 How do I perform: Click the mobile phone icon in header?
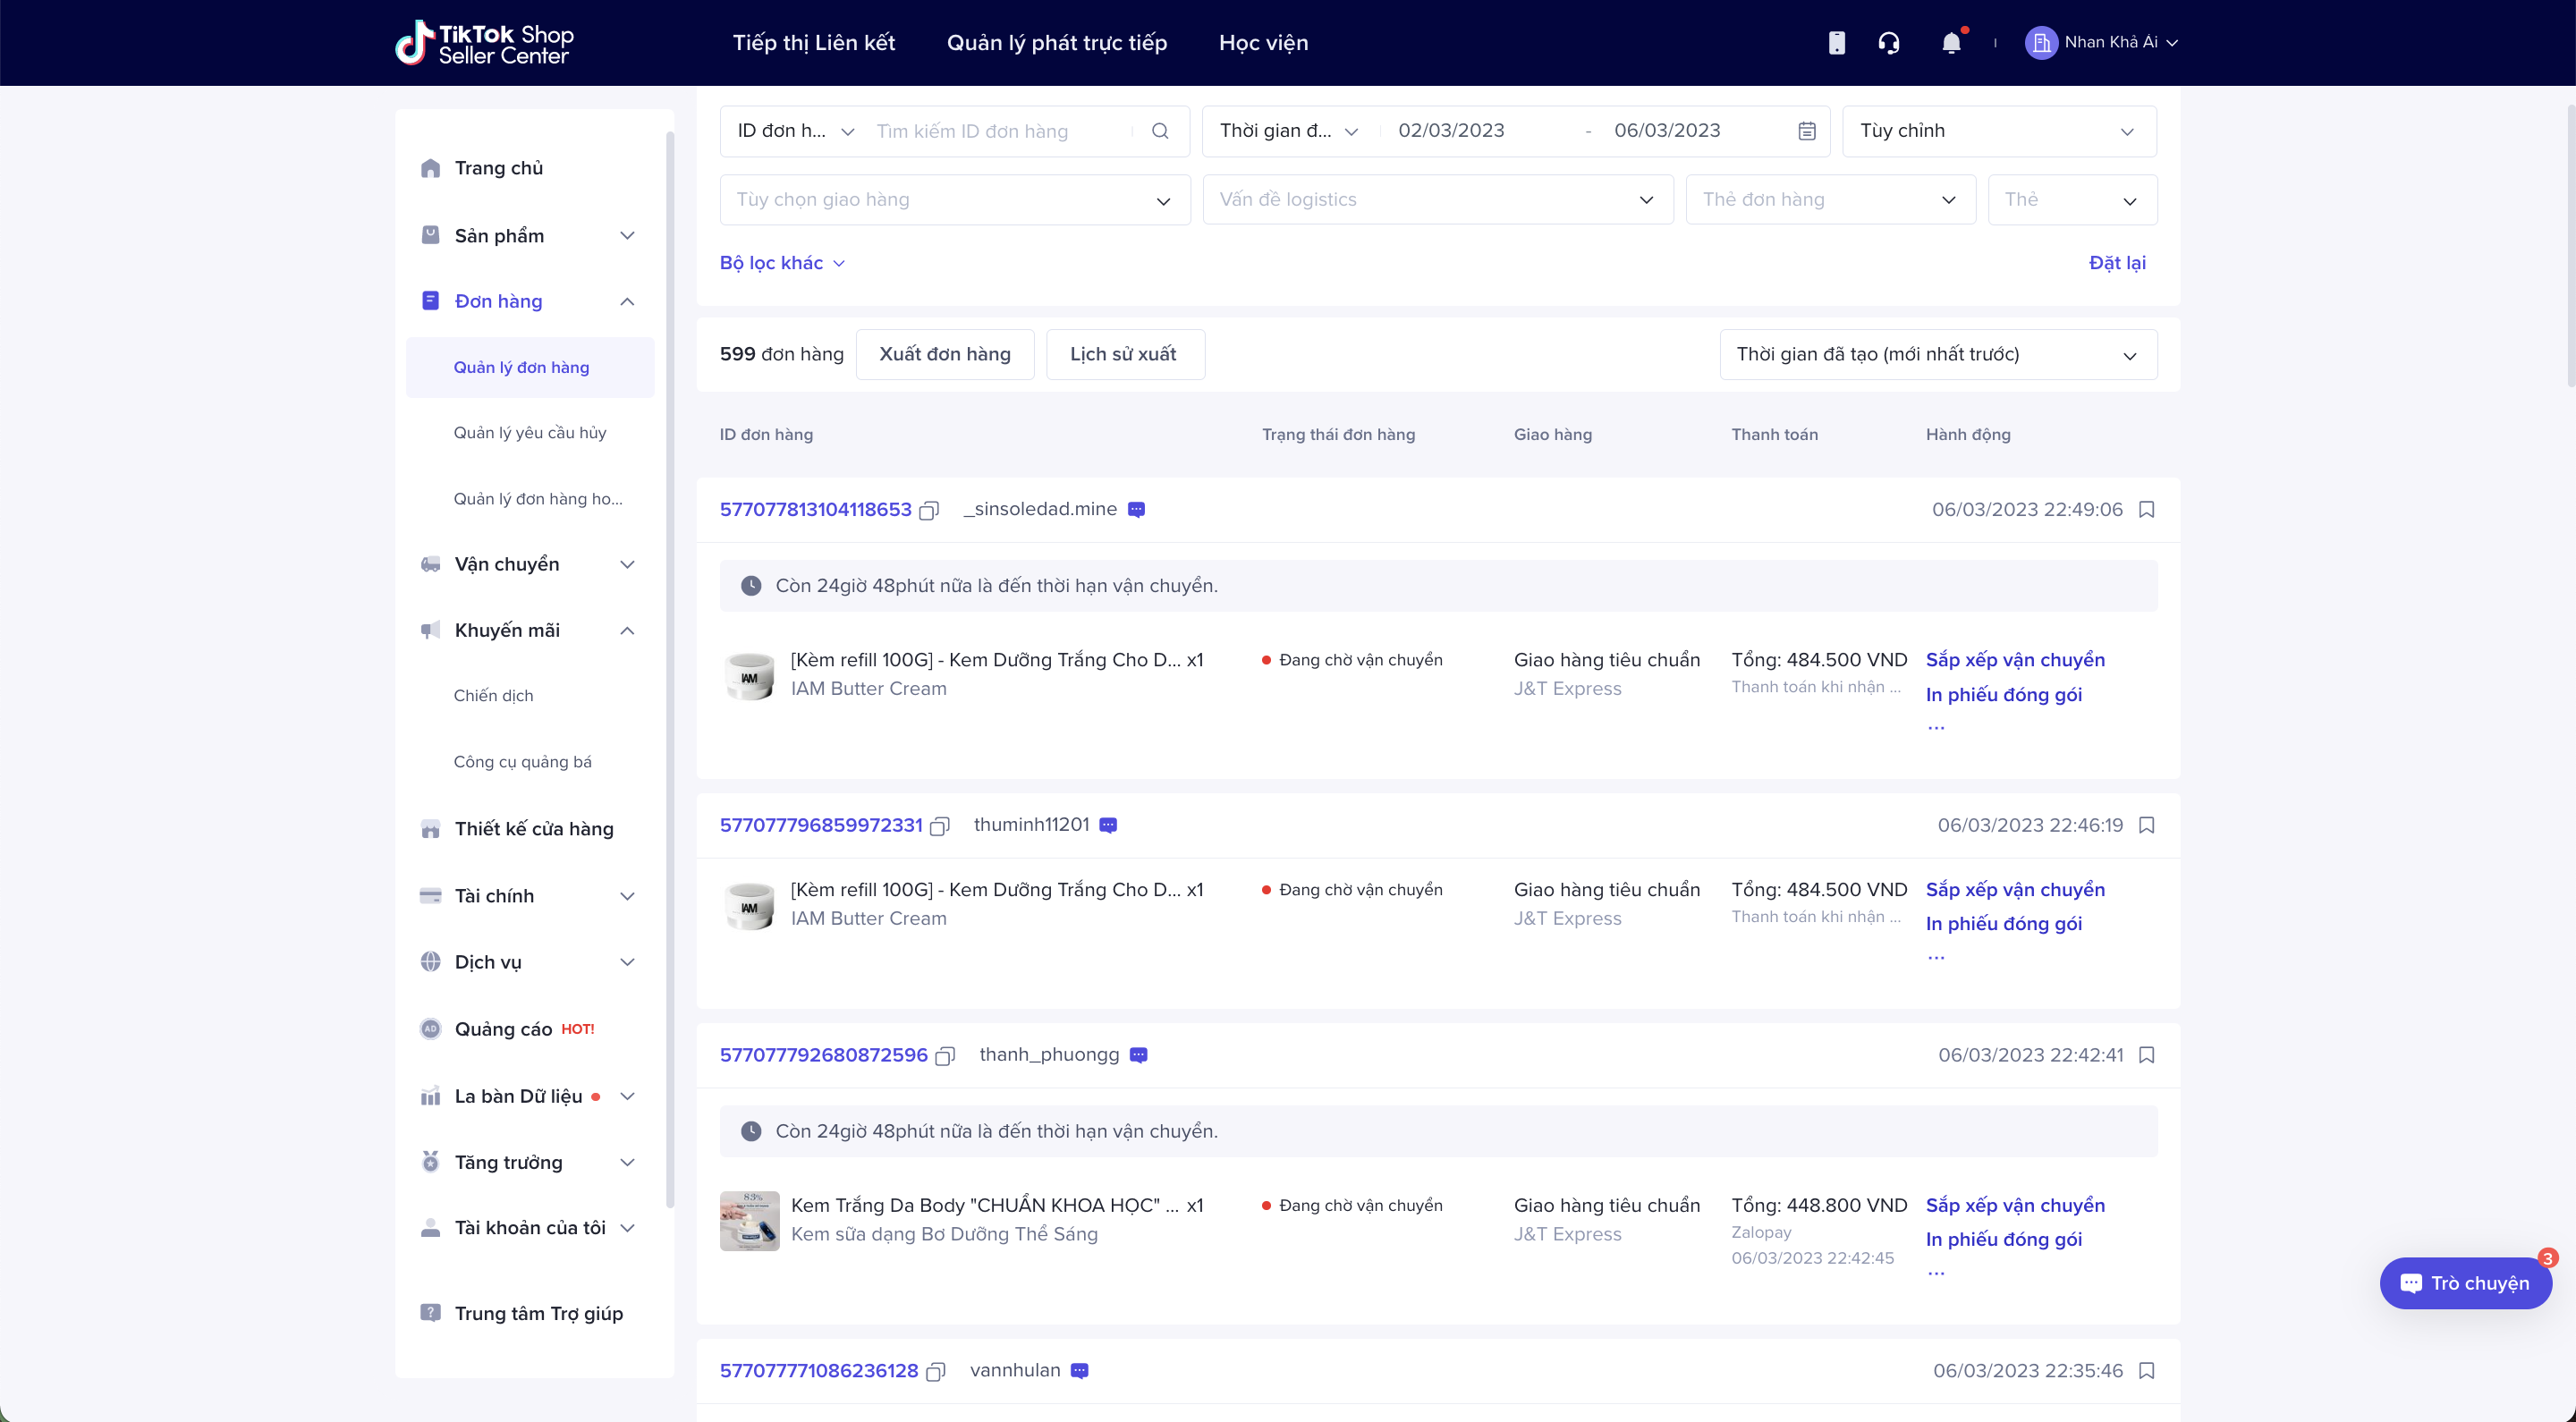tap(1836, 43)
